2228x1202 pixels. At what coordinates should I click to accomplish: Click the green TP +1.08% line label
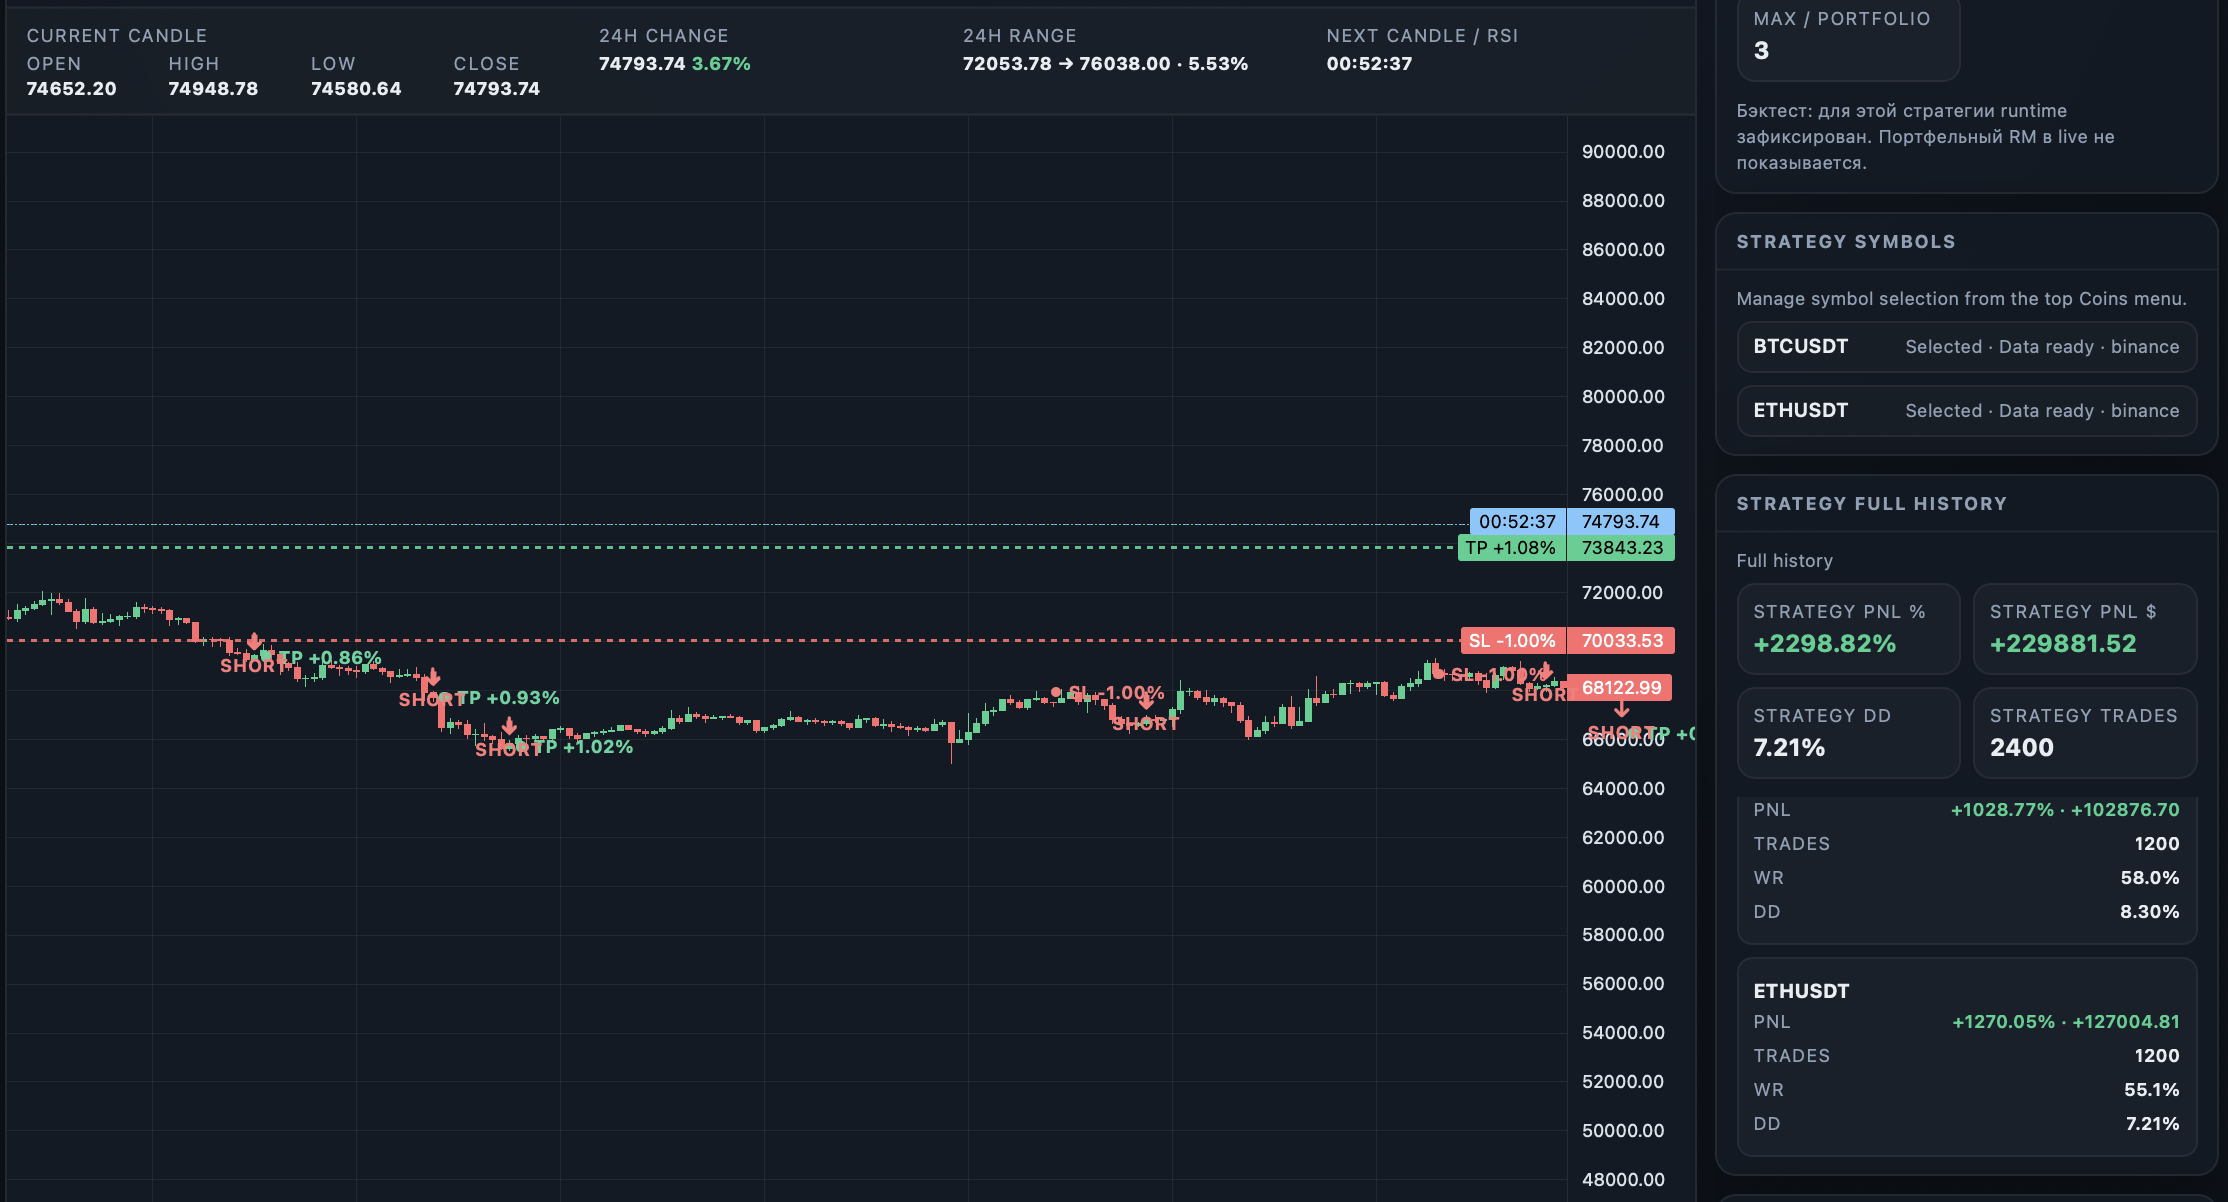tap(1511, 548)
